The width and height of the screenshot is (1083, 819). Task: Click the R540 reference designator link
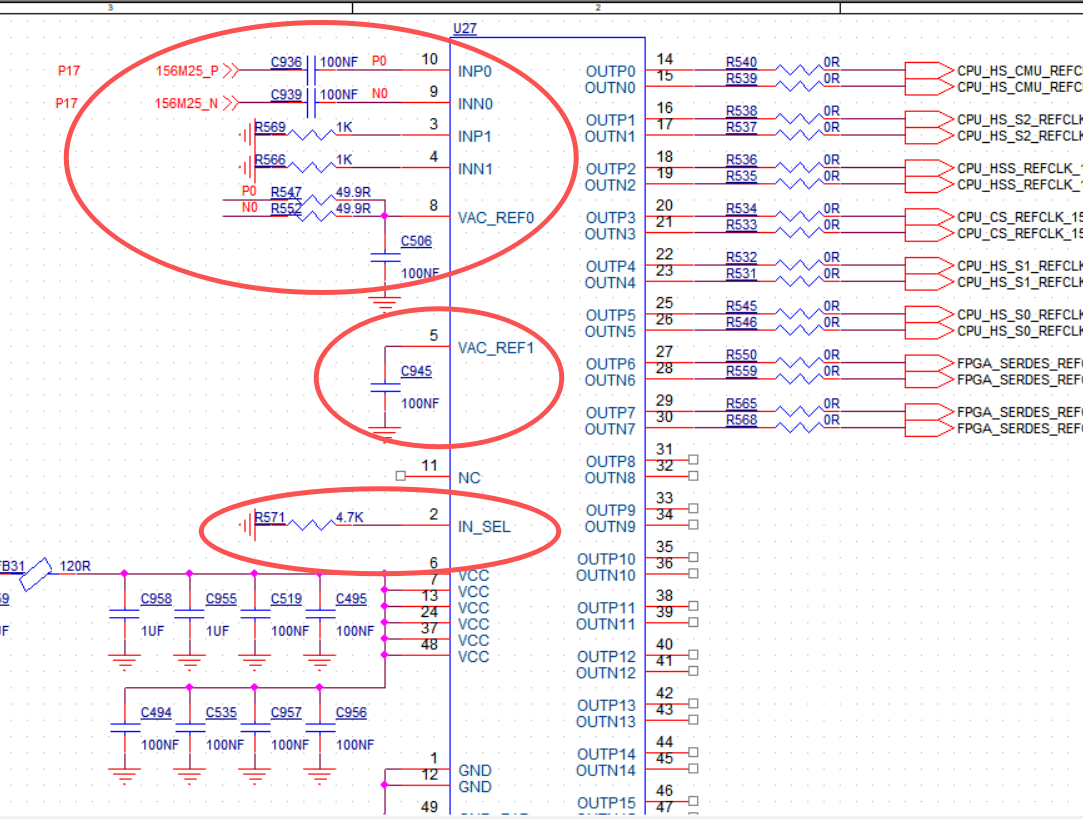point(741,62)
